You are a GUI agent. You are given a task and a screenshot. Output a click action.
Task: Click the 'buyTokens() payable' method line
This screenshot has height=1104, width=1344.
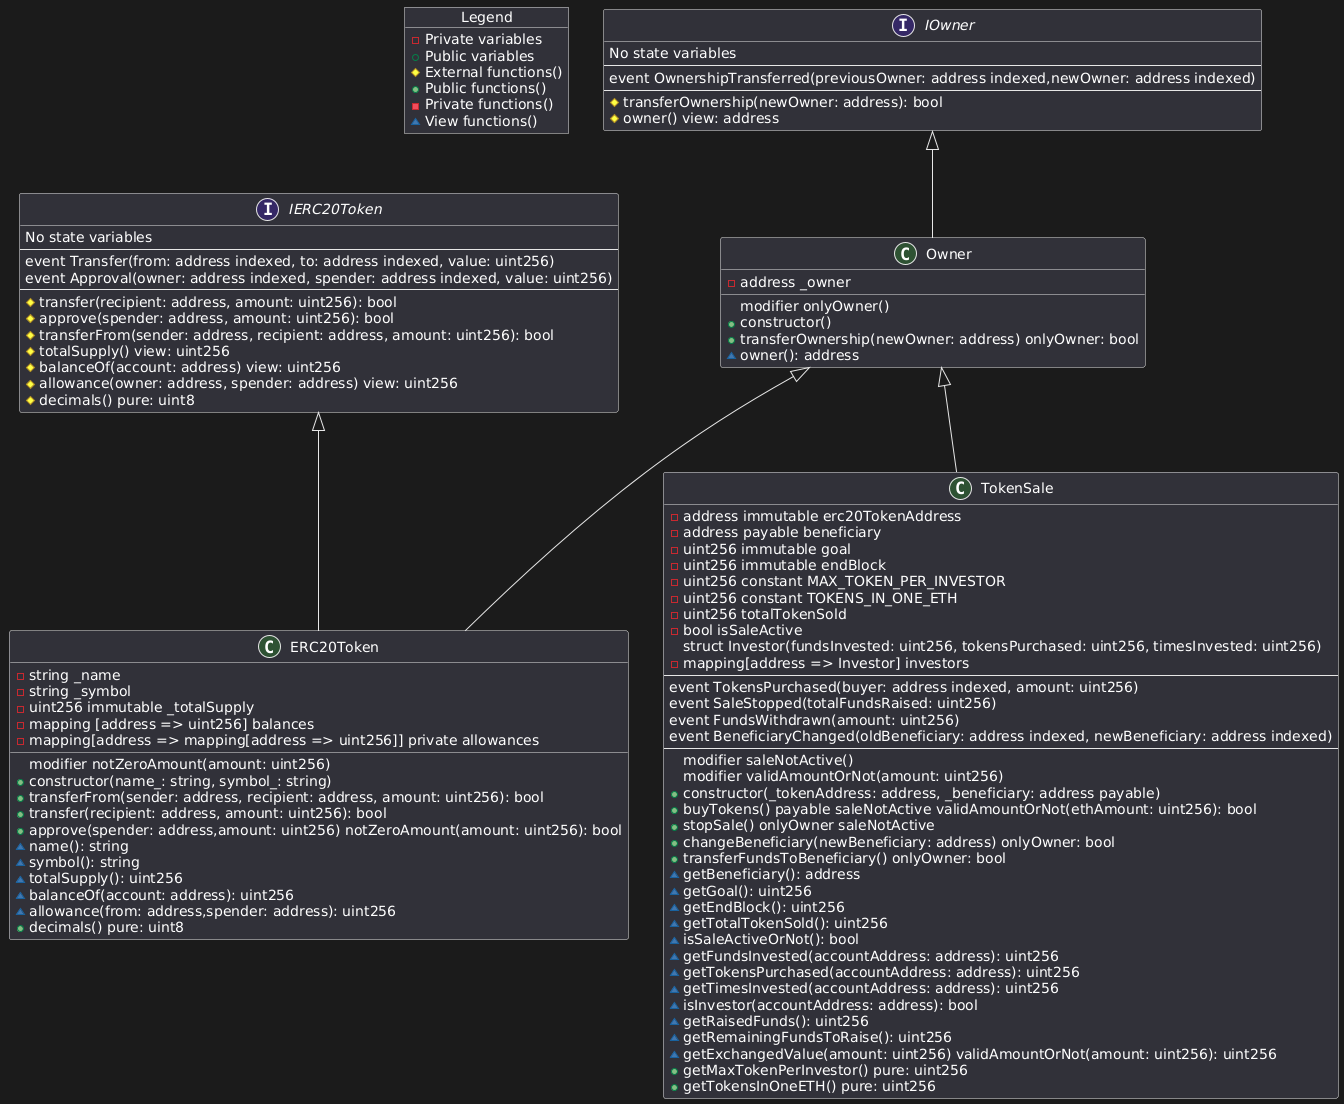[970, 809]
